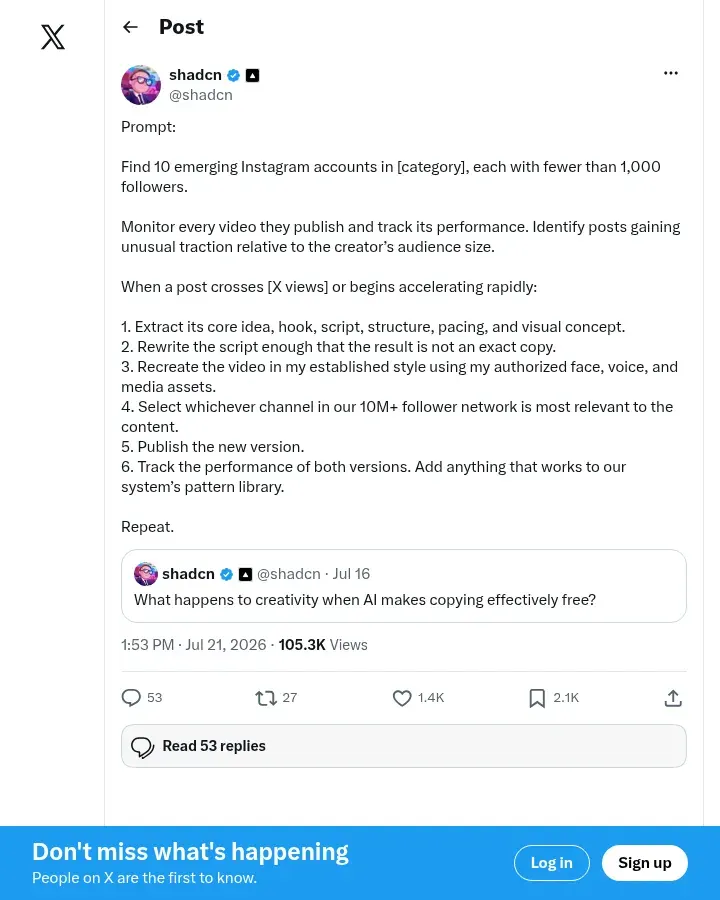Share the post via the upload icon
The height and width of the screenshot is (900, 720).
[673, 698]
